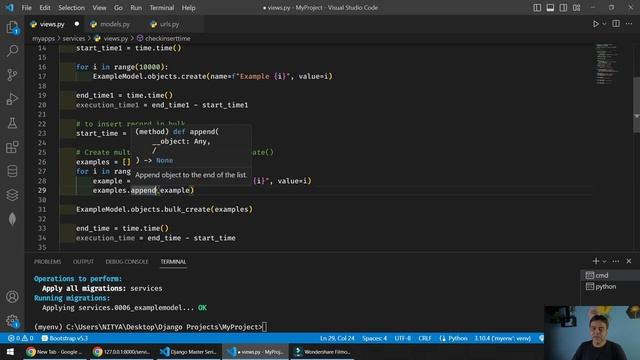Image resolution: width=640 pixels, height=360 pixels.
Task: Open the Accounts menu icon
Action: (x=12, y=297)
